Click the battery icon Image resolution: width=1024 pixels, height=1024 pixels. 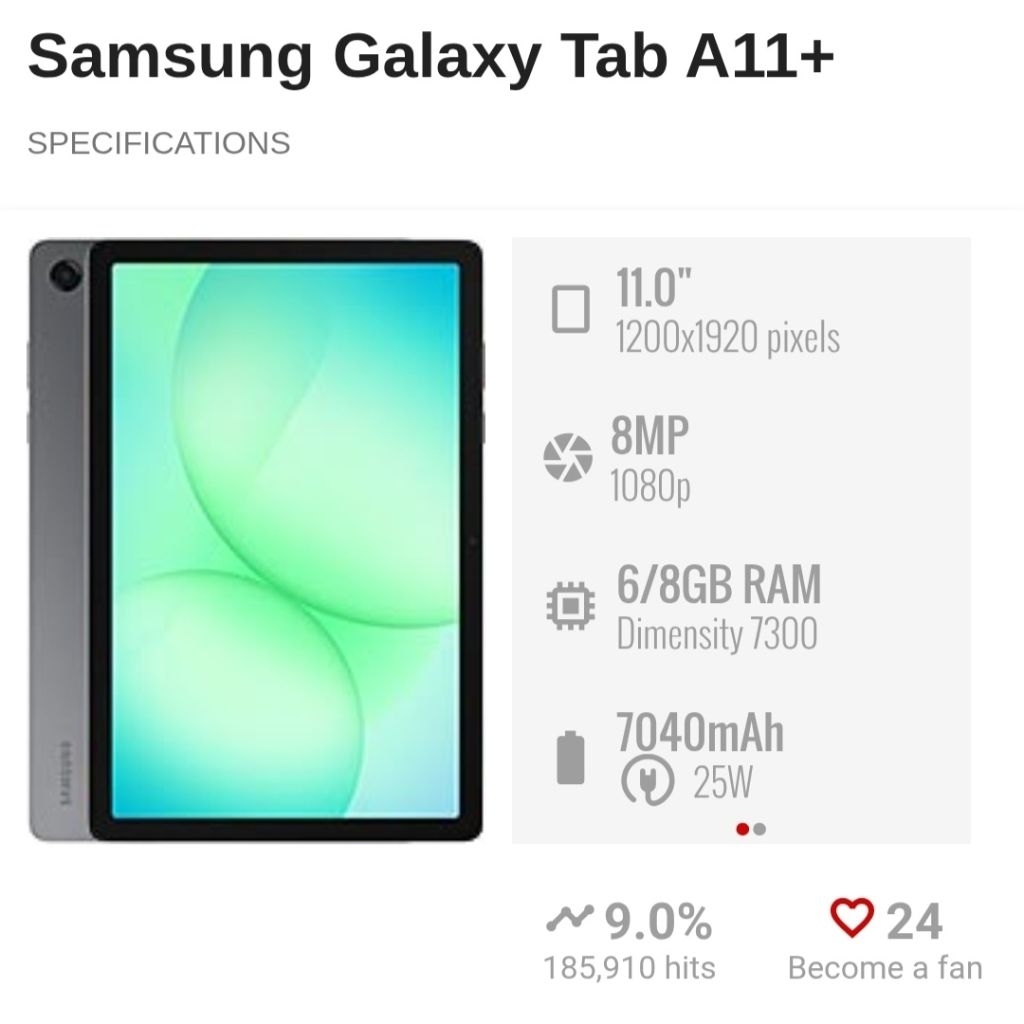coord(570,758)
